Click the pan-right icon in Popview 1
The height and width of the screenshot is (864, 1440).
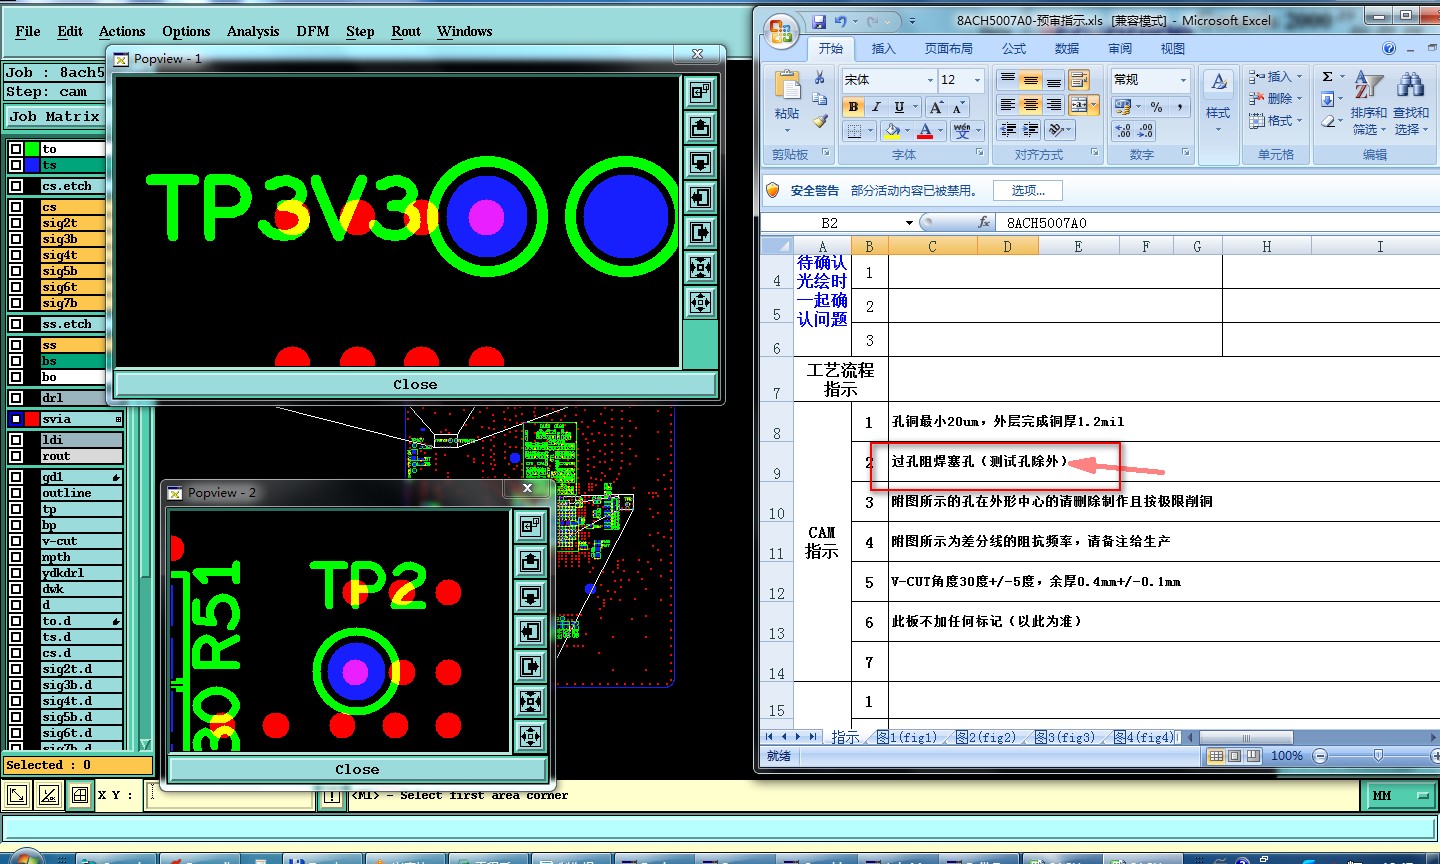point(700,232)
